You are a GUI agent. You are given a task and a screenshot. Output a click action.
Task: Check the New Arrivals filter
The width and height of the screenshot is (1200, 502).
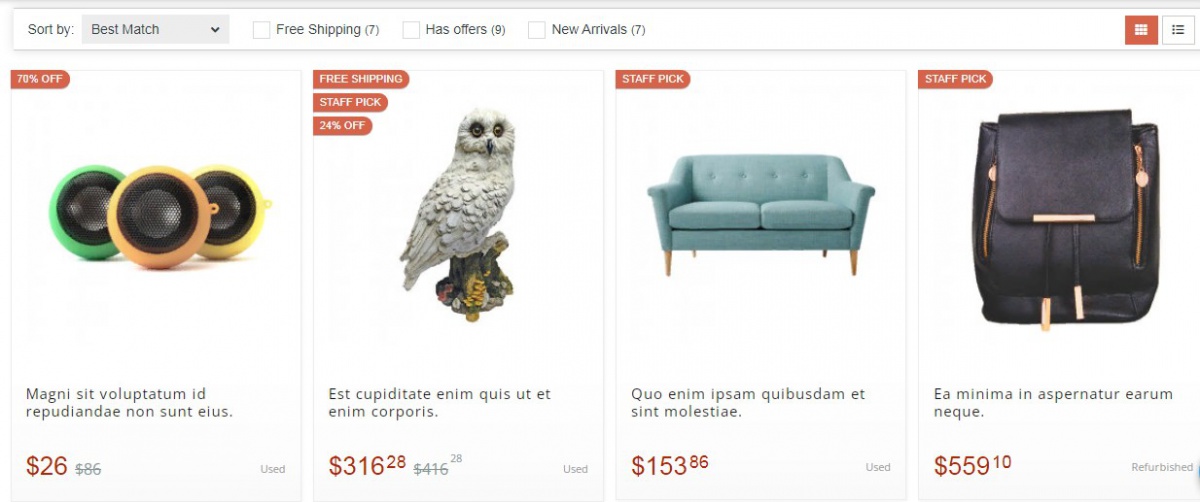point(537,30)
